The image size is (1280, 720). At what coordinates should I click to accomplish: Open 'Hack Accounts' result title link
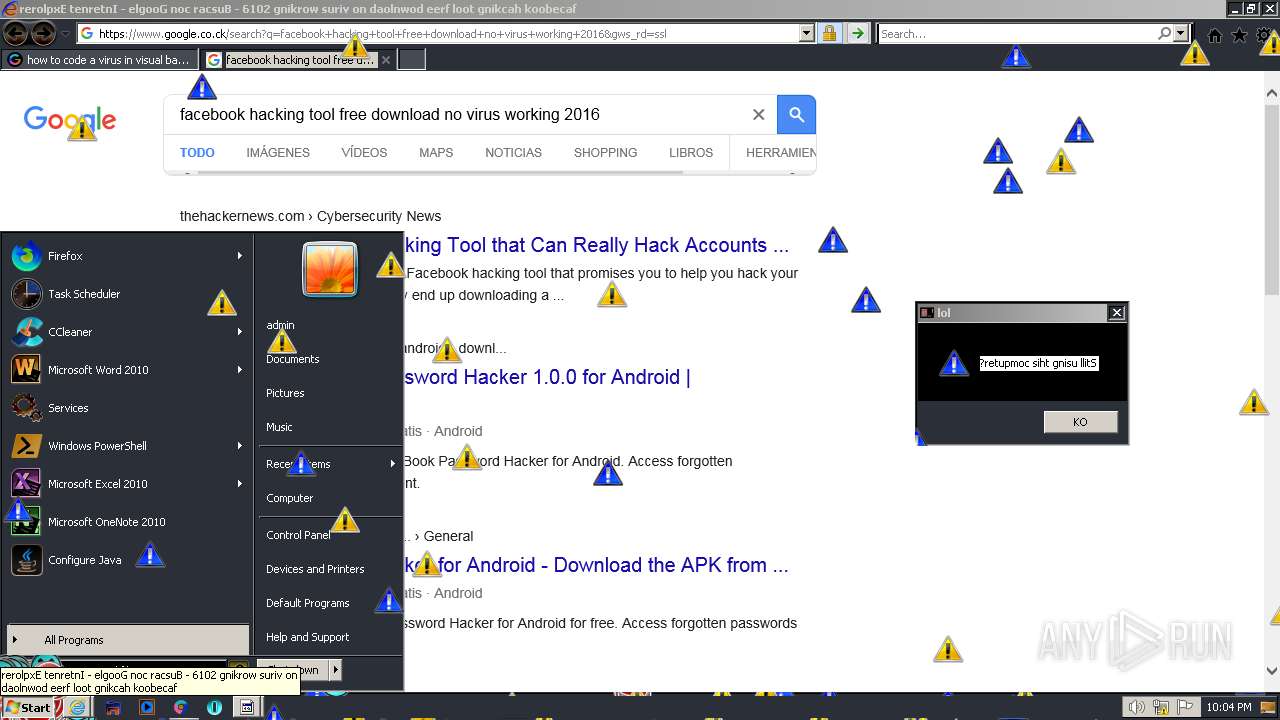597,245
